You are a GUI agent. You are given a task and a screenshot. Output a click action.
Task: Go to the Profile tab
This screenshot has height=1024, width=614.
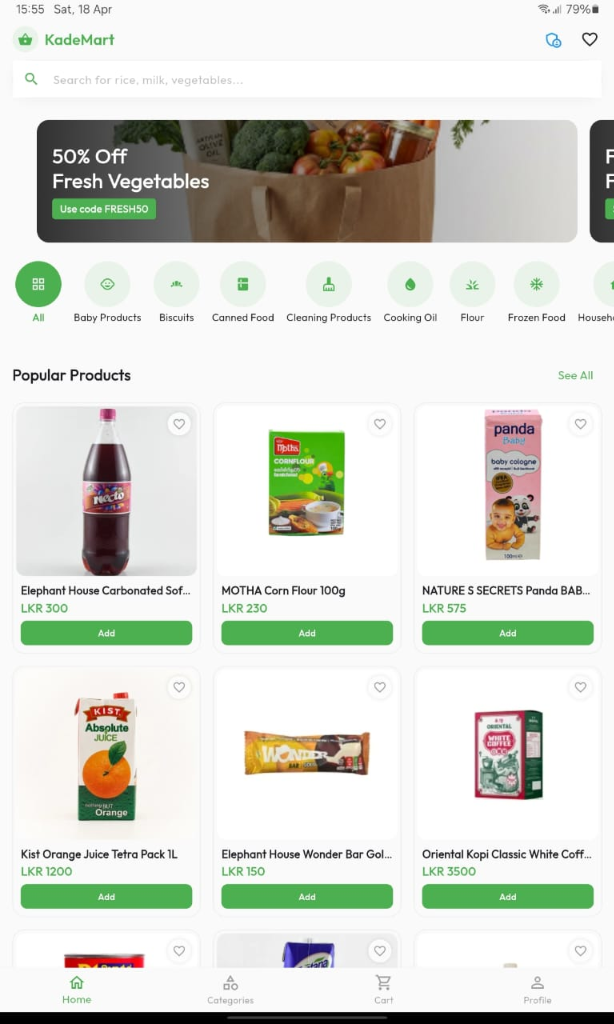(x=537, y=989)
